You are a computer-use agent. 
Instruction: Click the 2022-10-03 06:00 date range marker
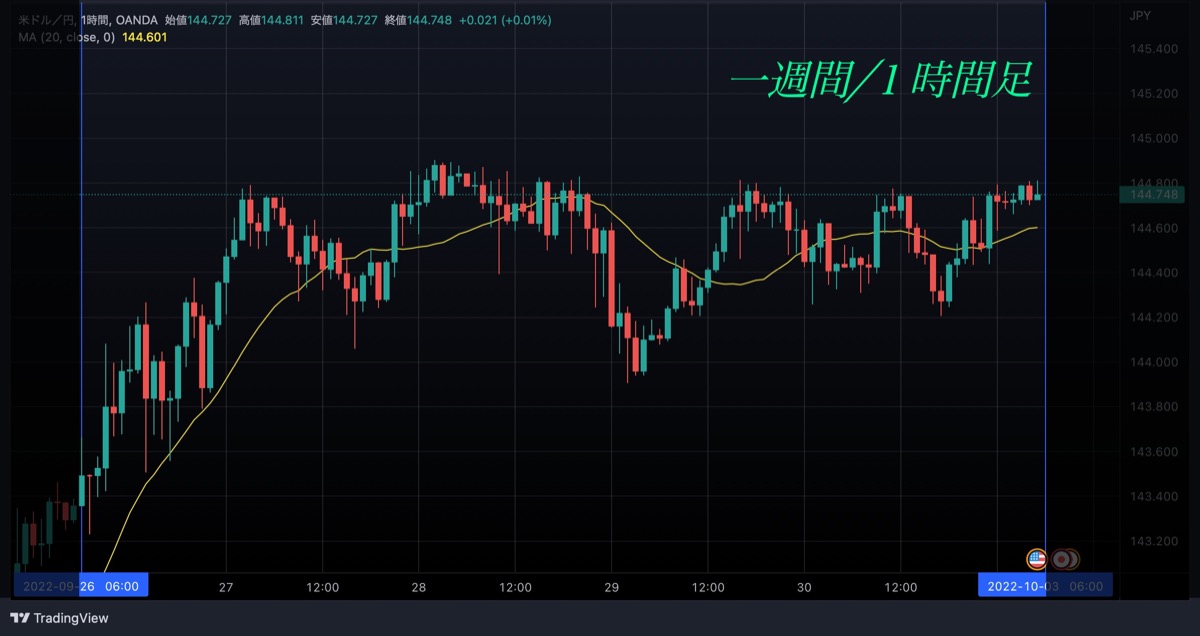click(x=1044, y=586)
